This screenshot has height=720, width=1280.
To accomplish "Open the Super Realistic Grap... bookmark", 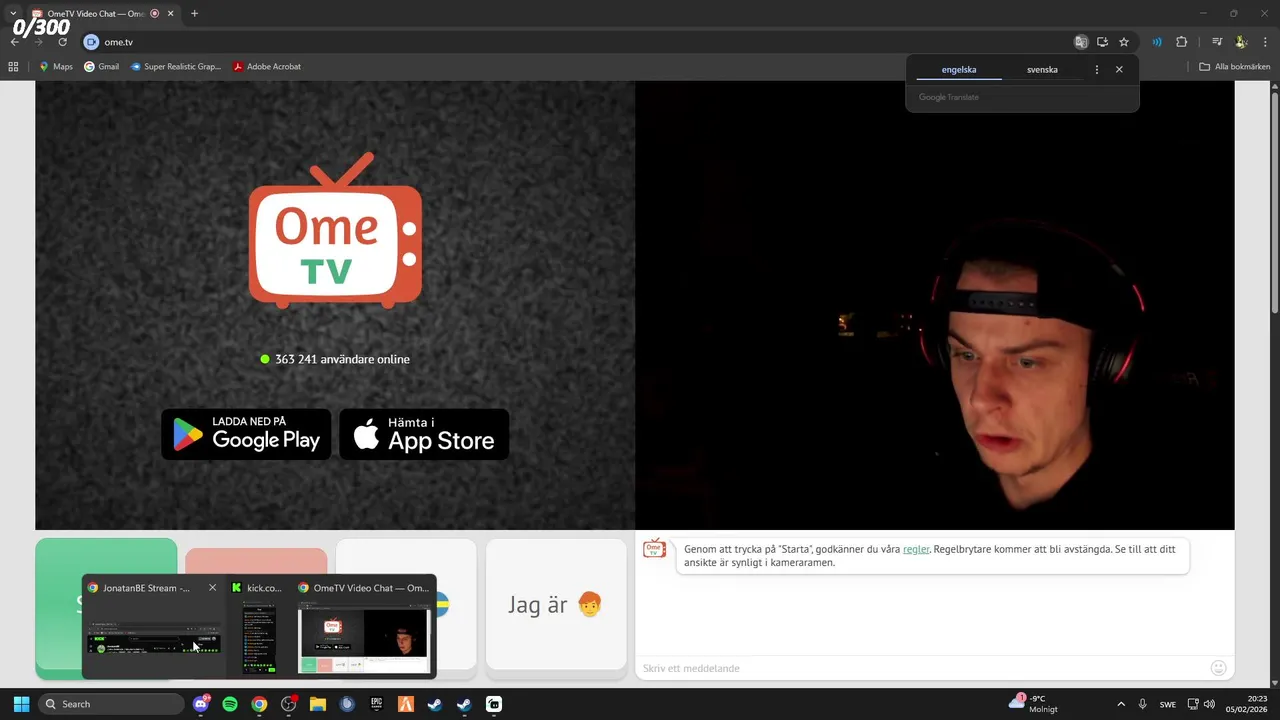I will point(176,67).
